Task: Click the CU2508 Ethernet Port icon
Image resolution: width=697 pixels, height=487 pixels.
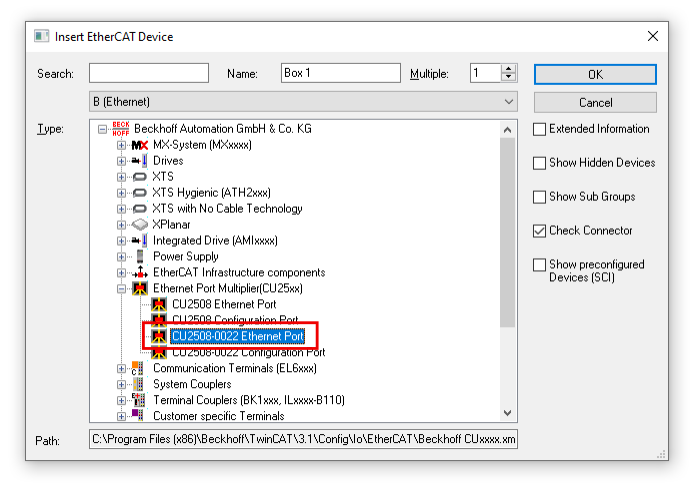Action: pos(159,304)
